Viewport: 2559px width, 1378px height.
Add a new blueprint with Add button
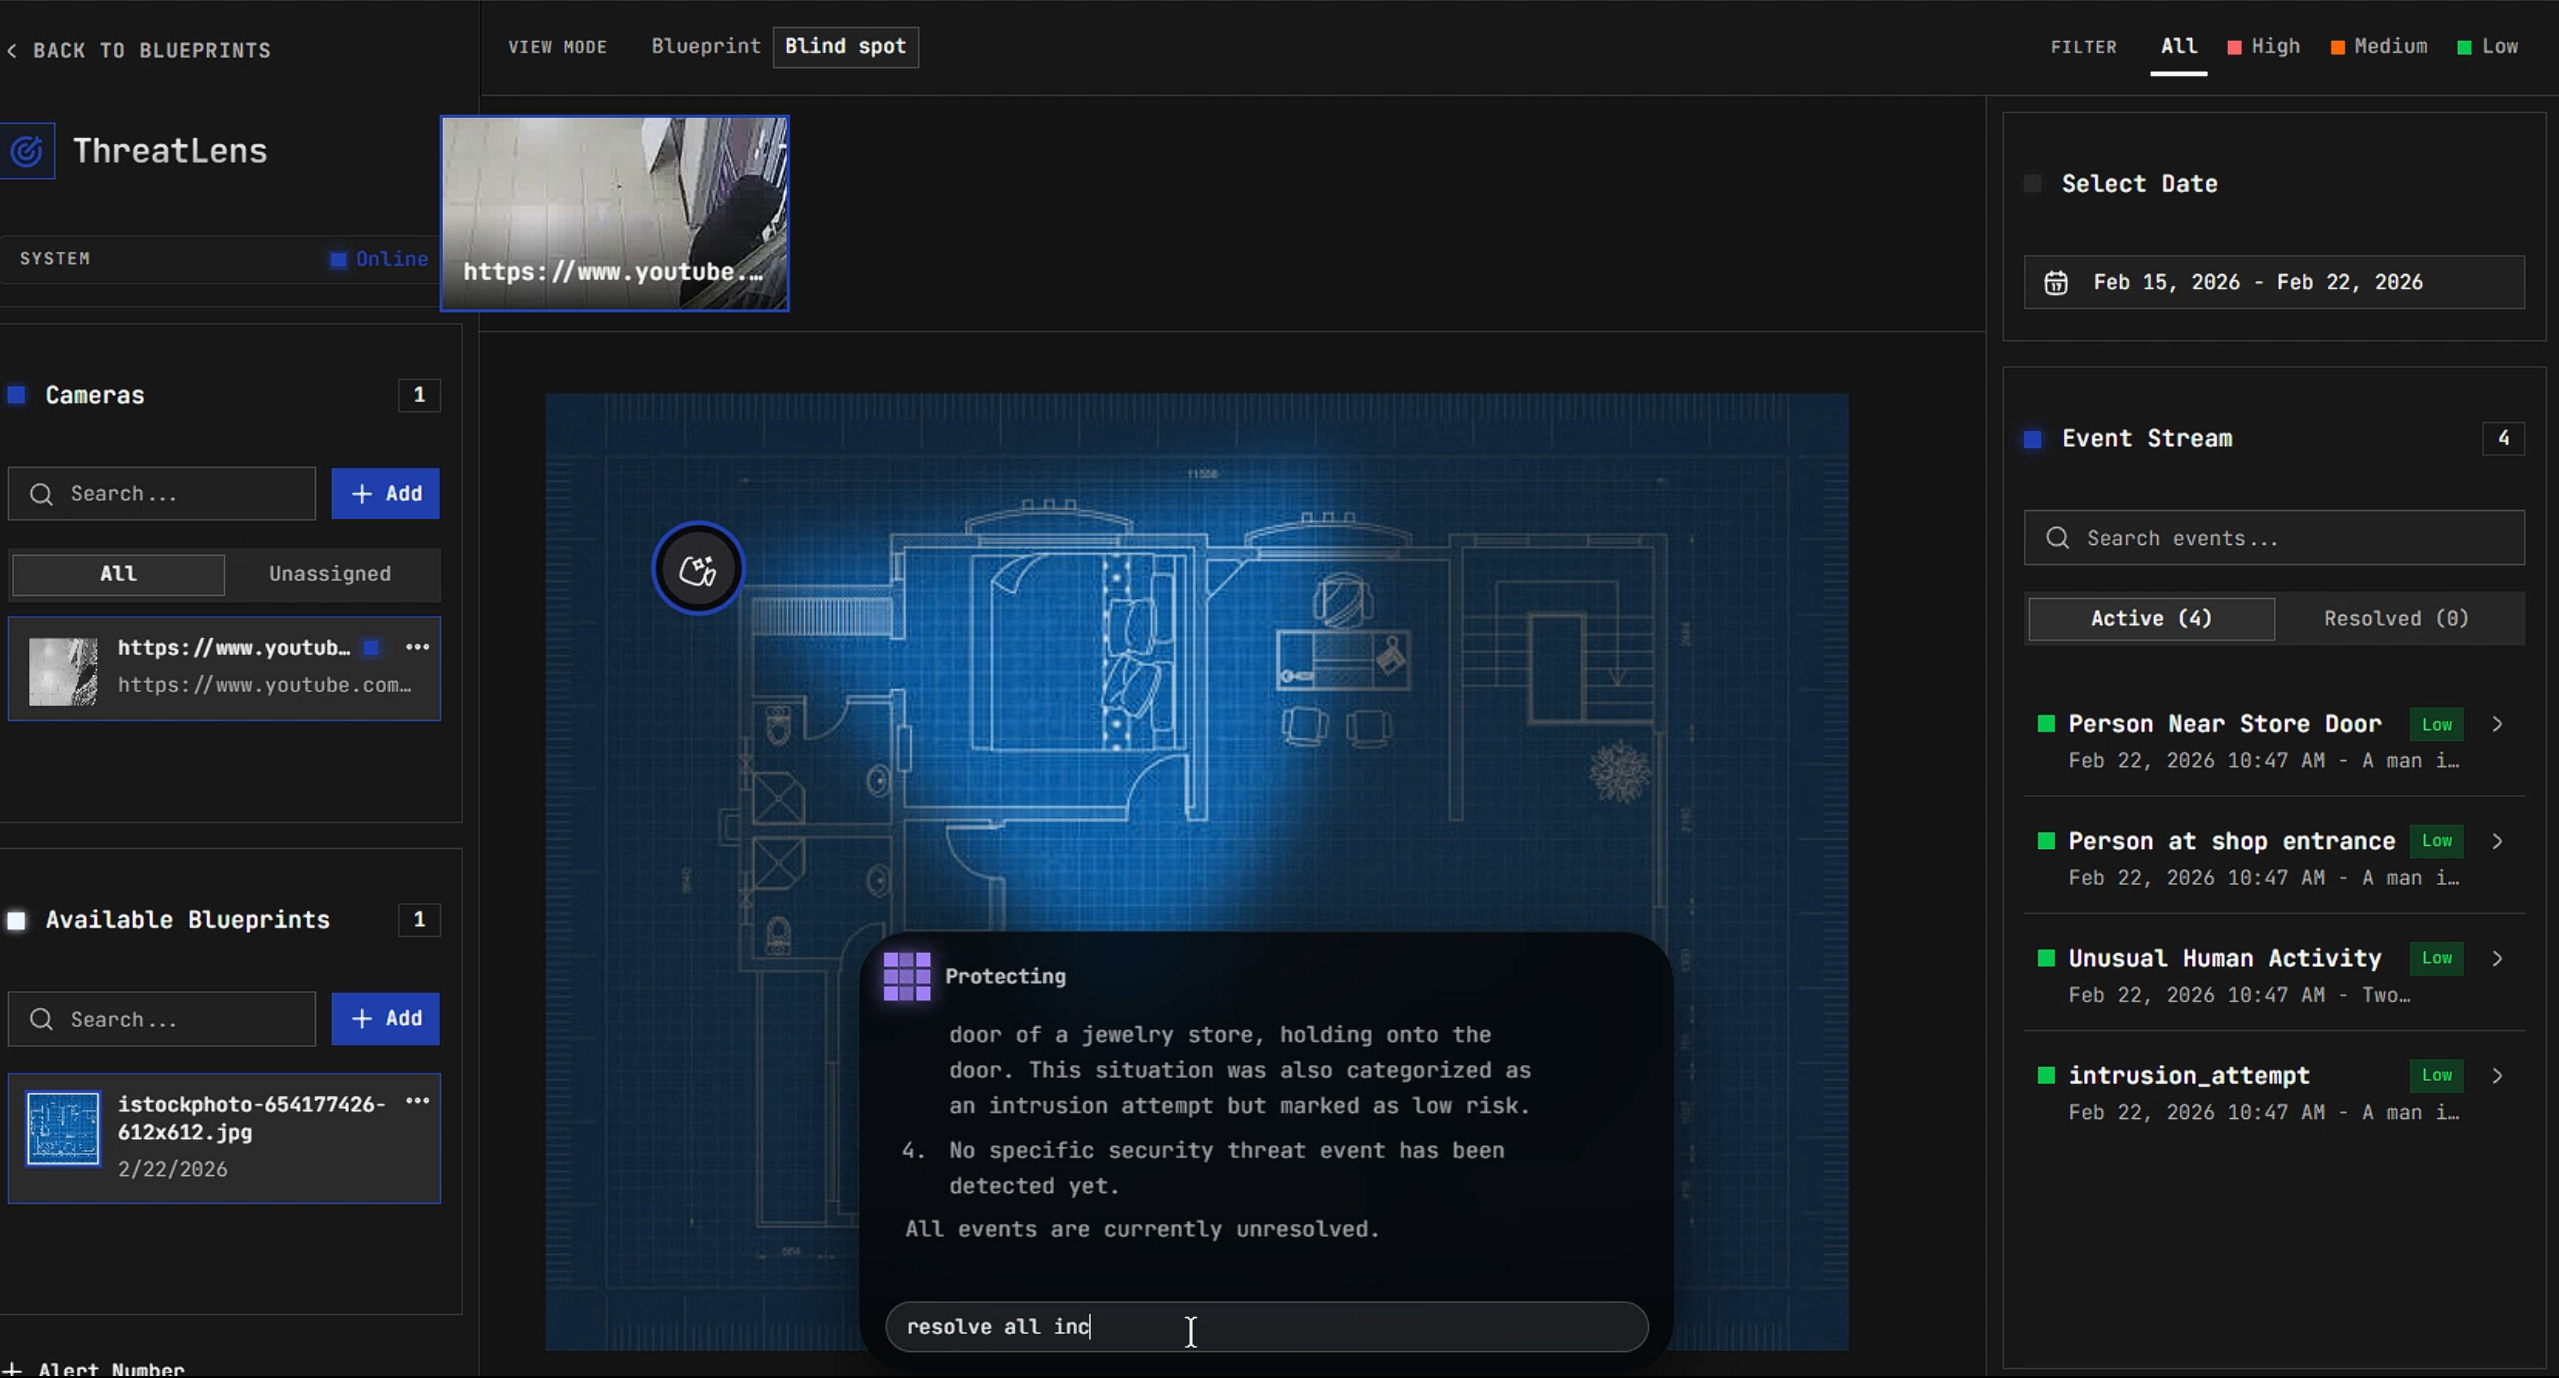point(385,1018)
